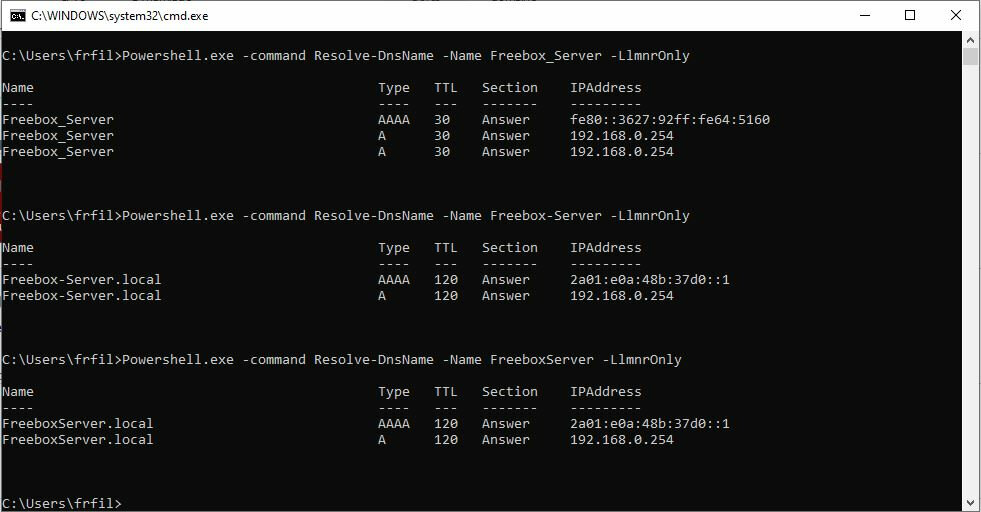Image resolution: width=981 pixels, height=512 pixels.
Task: Click the FreeboxServer.local A record name
Action: point(77,440)
